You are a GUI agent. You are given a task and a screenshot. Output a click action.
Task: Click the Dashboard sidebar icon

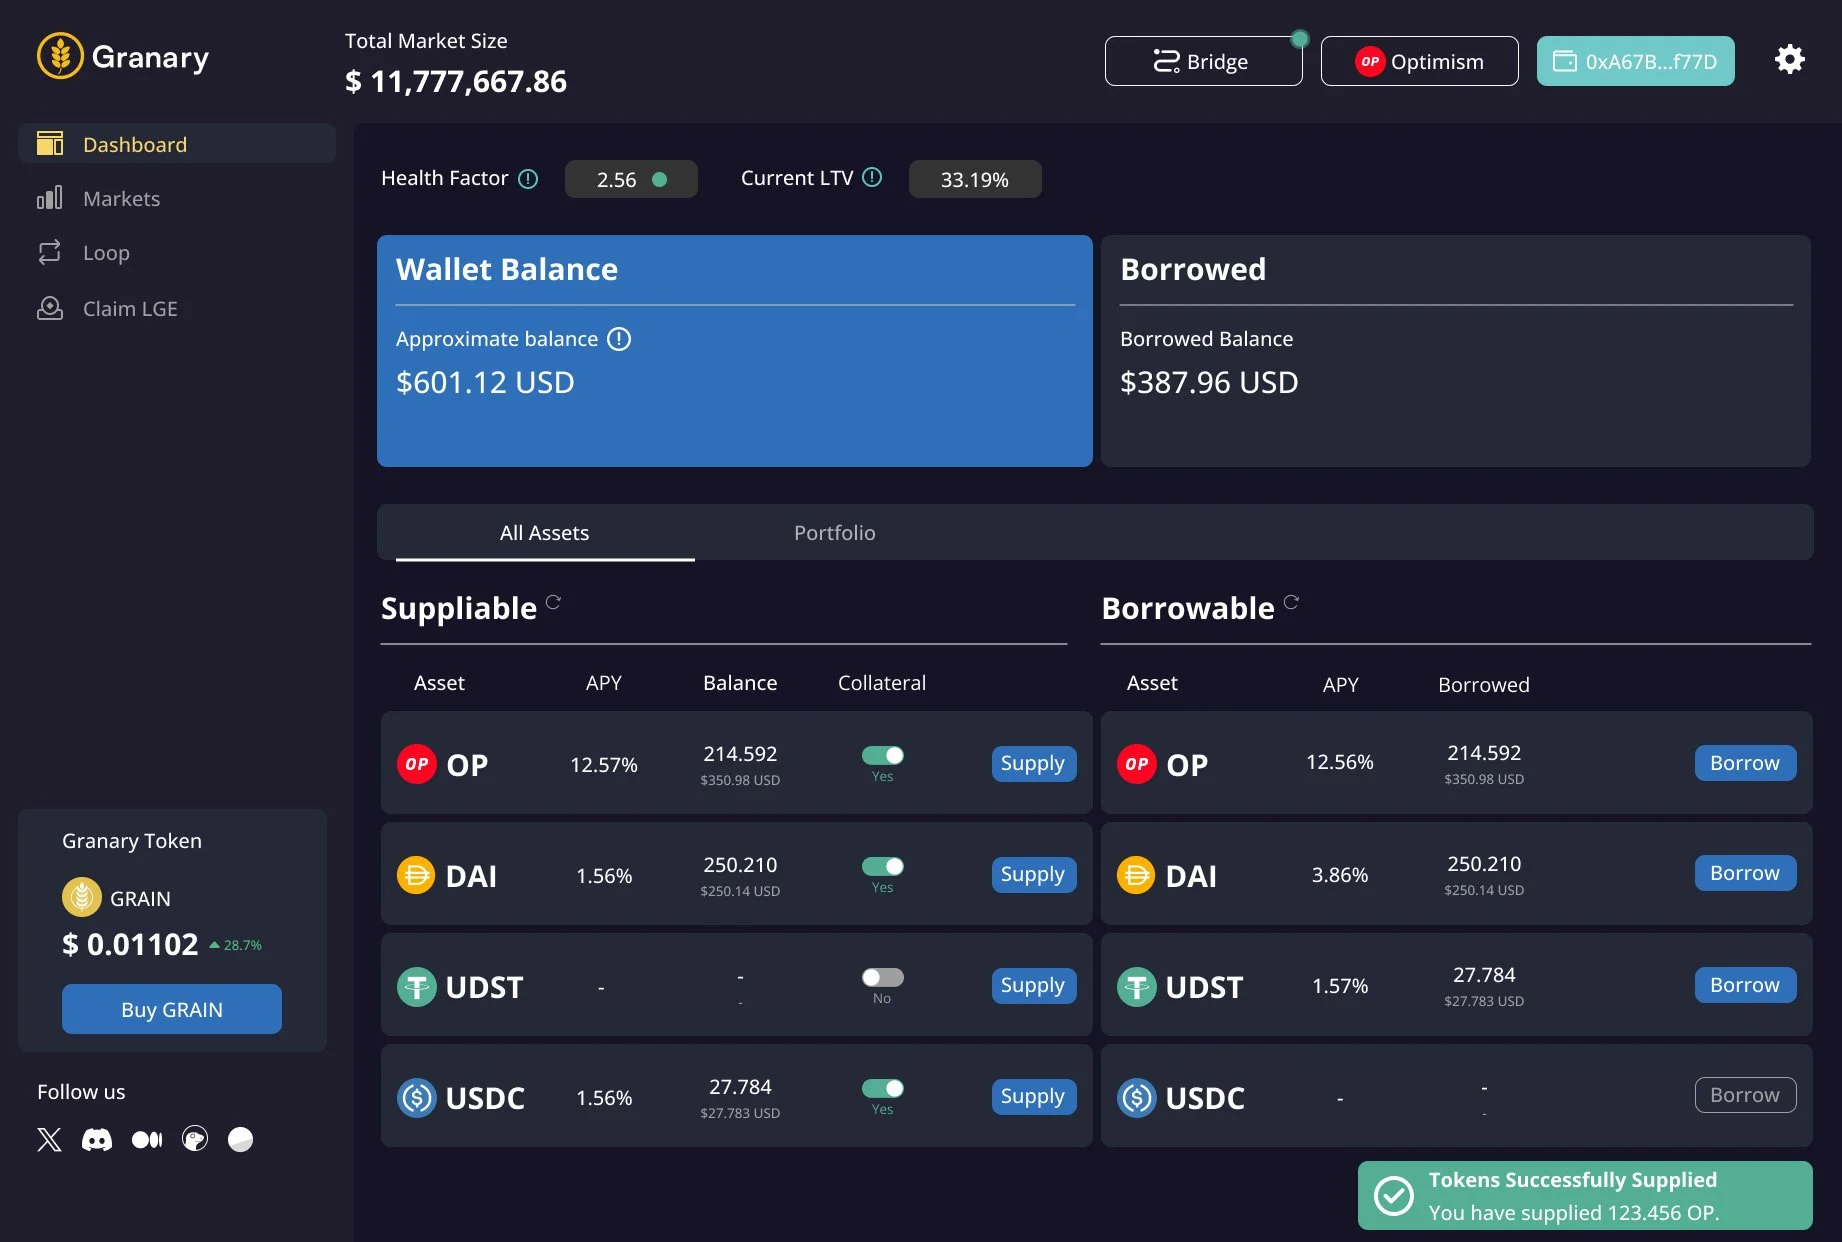tap(50, 143)
